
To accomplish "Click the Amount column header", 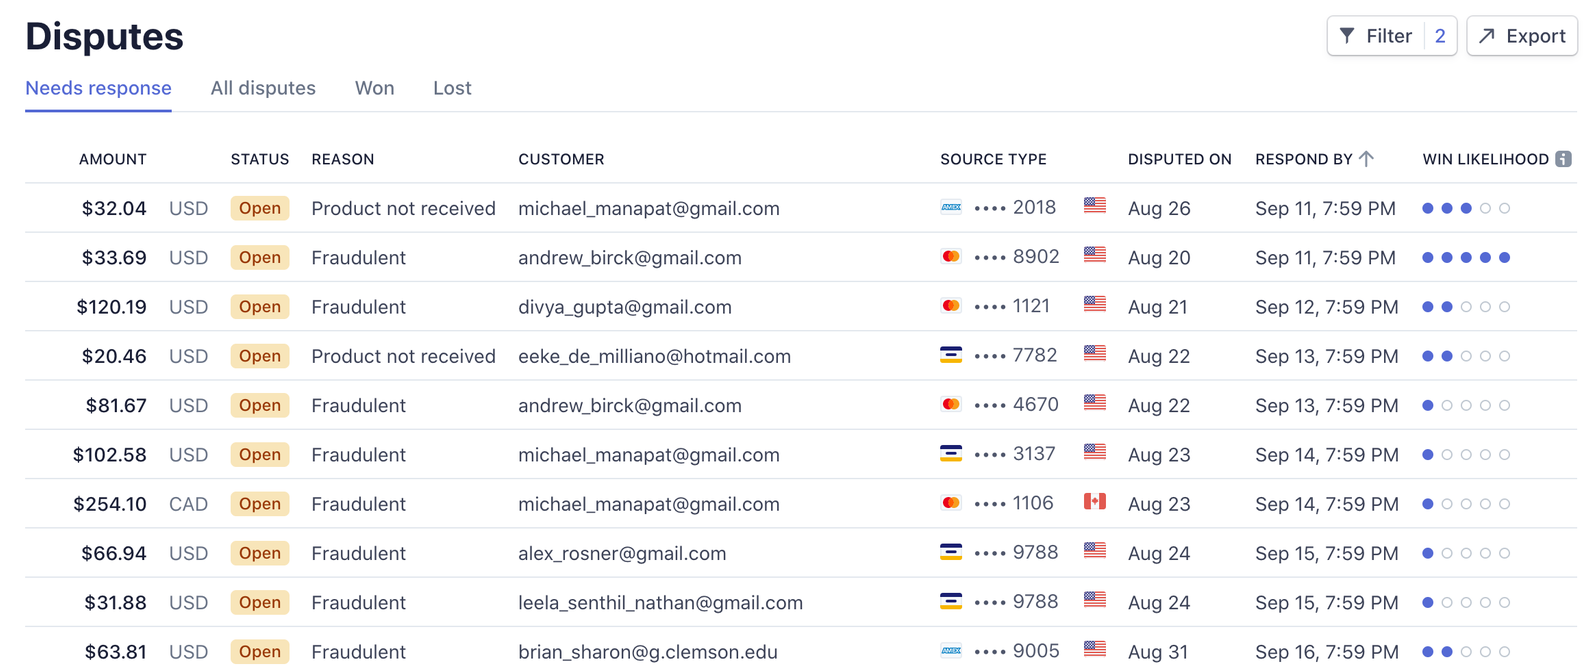I will (x=113, y=159).
